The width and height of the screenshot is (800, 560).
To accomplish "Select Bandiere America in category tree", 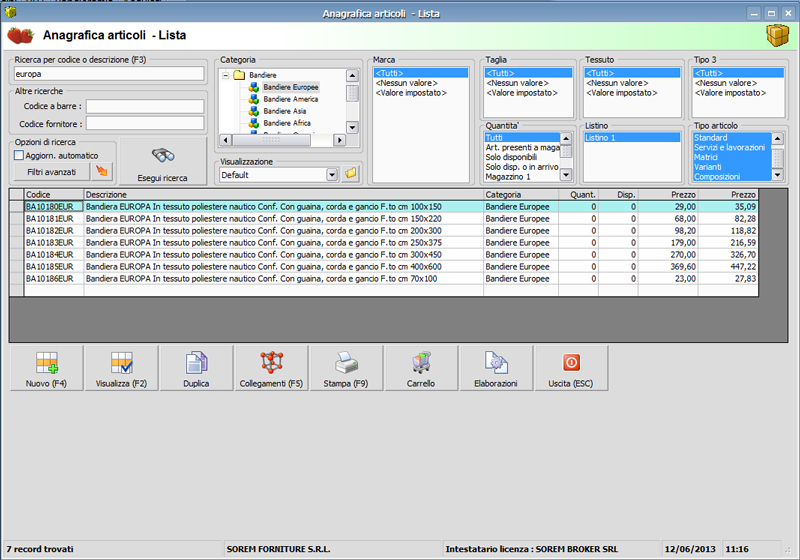I will 290,99.
